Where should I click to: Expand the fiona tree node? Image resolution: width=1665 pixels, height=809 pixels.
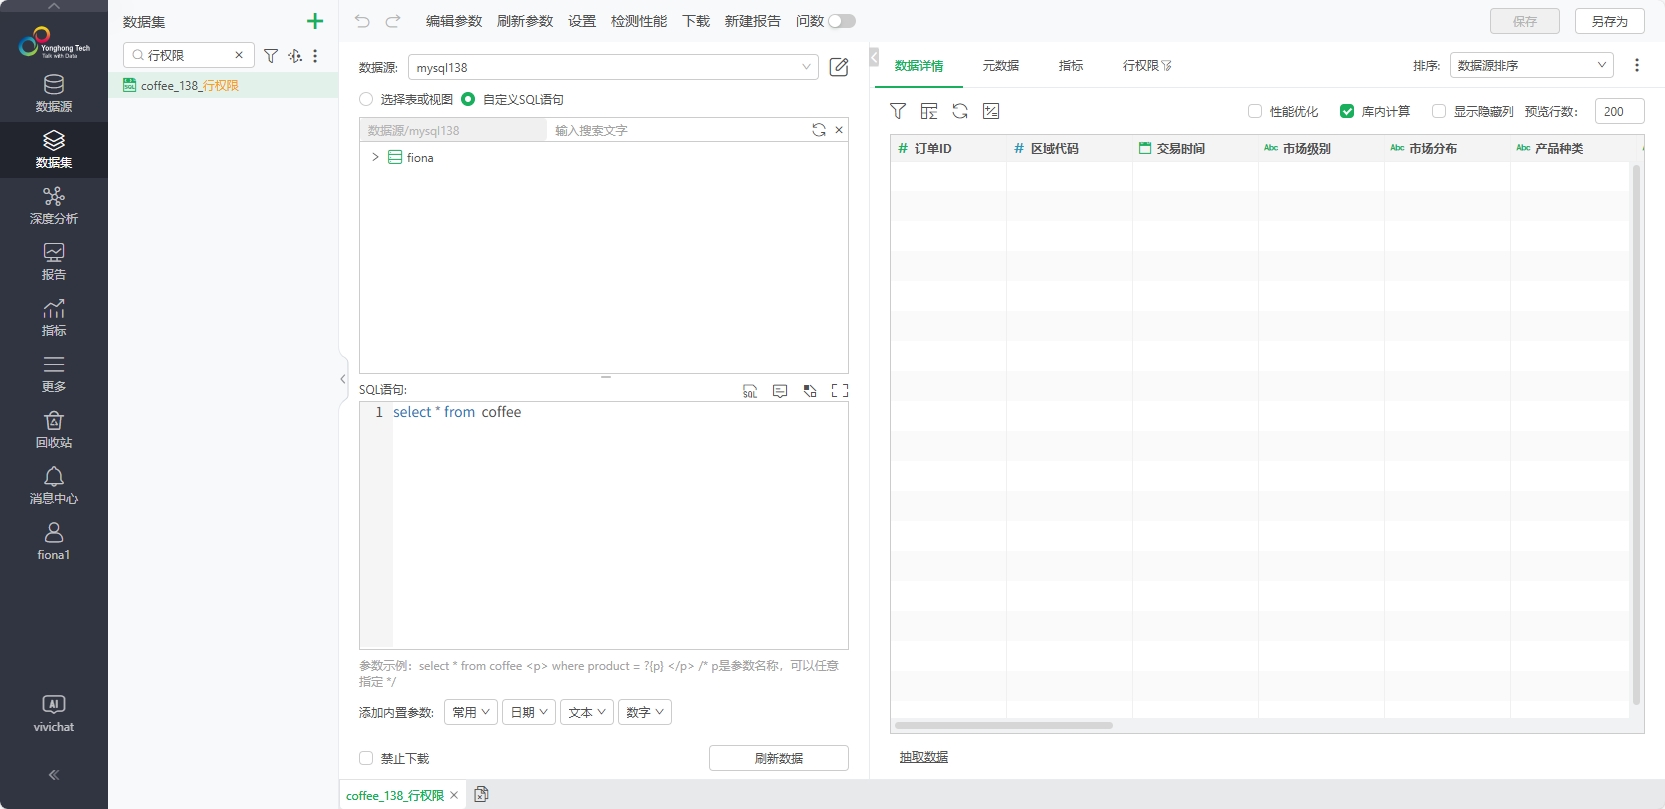click(x=375, y=157)
